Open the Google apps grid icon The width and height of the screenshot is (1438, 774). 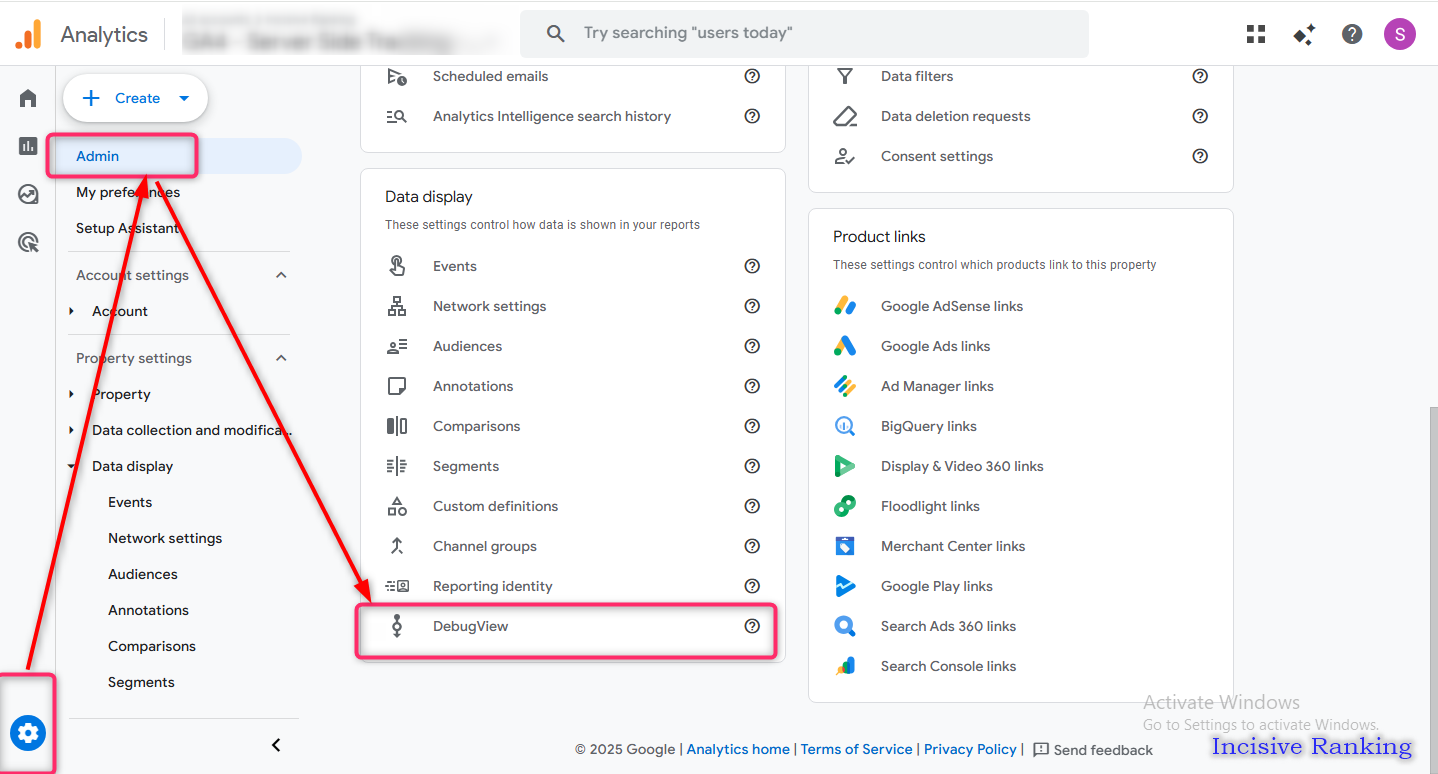[1256, 34]
